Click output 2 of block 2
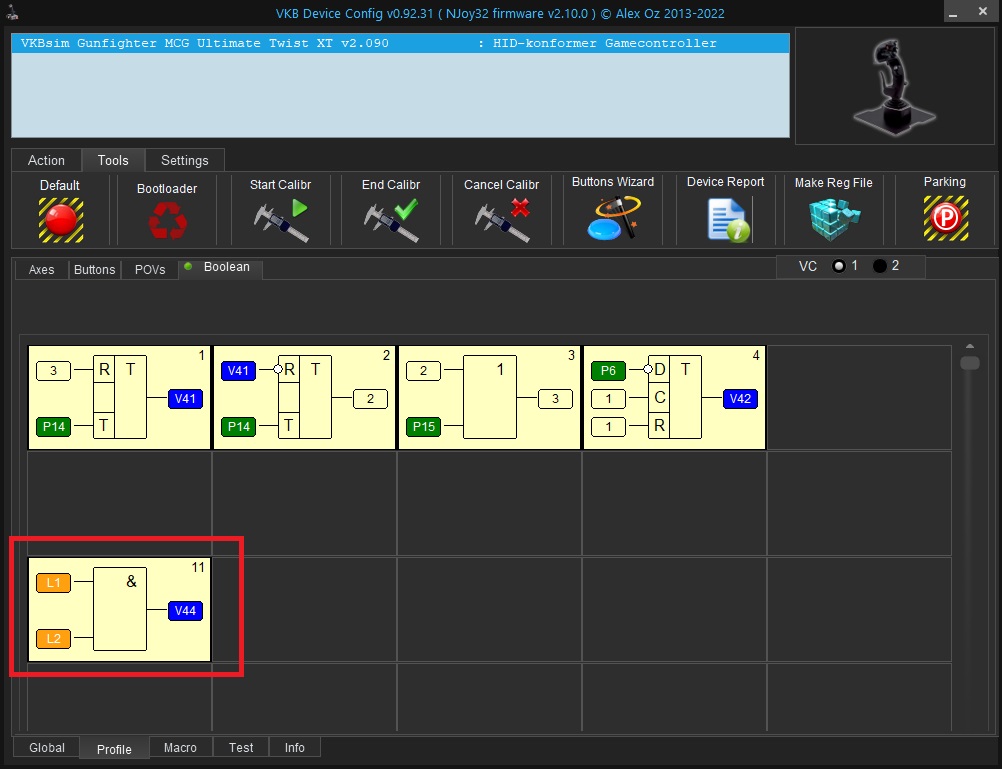 pos(370,398)
